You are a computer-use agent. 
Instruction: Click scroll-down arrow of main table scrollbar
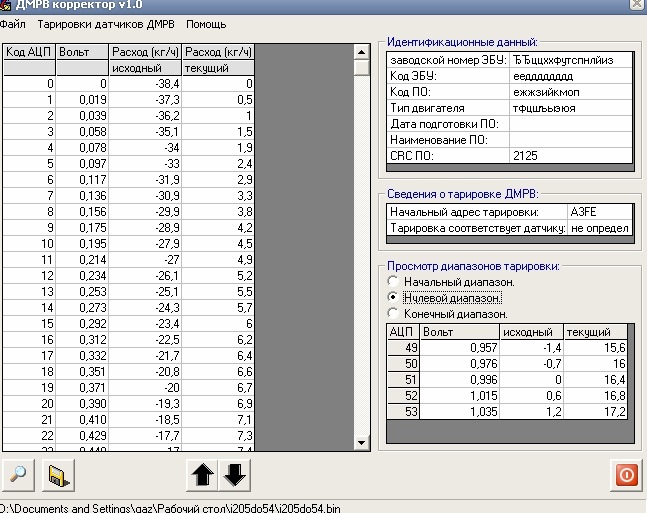pyautogui.click(x=362, y=441)
